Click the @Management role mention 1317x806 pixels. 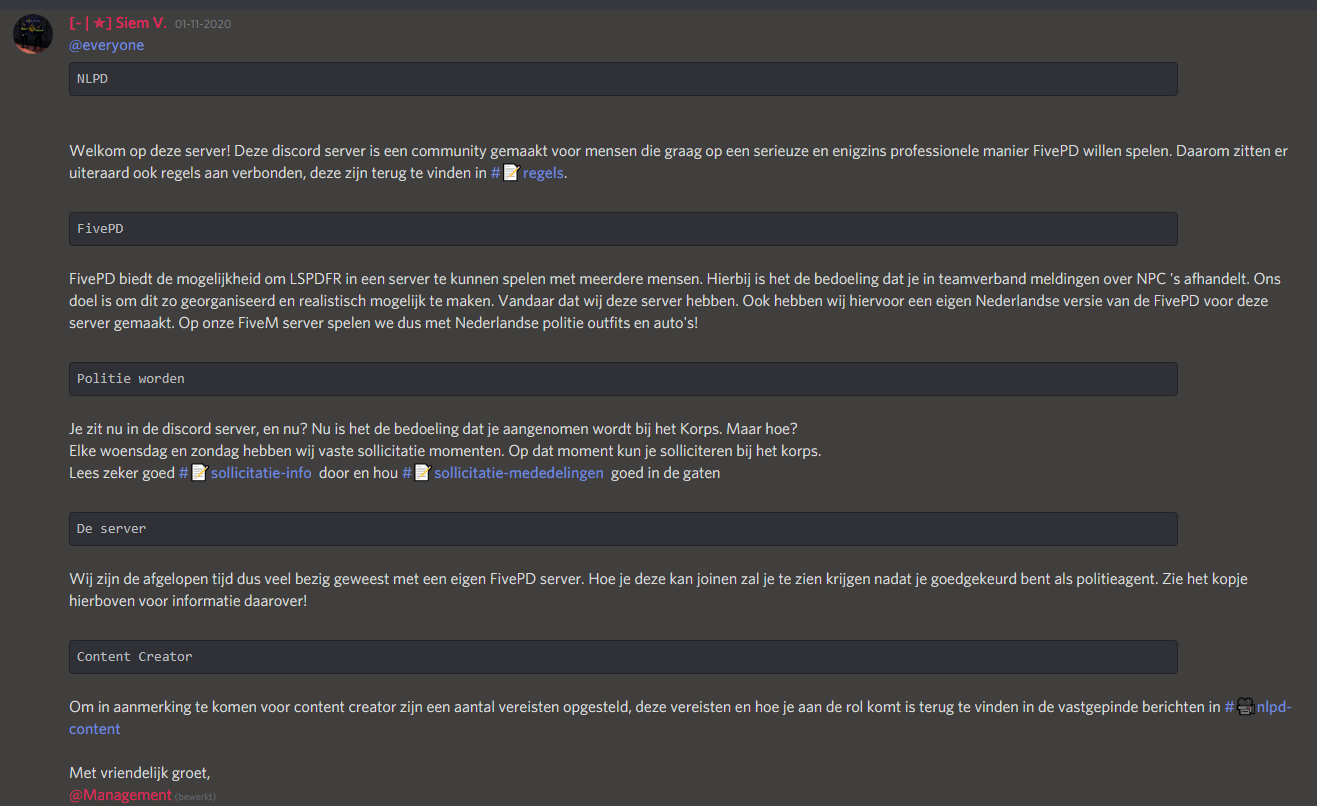[120, 795]
